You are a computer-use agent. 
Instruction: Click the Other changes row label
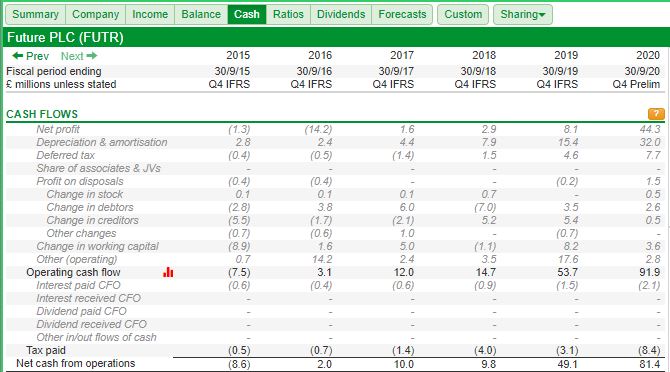[x=81, y=233]
